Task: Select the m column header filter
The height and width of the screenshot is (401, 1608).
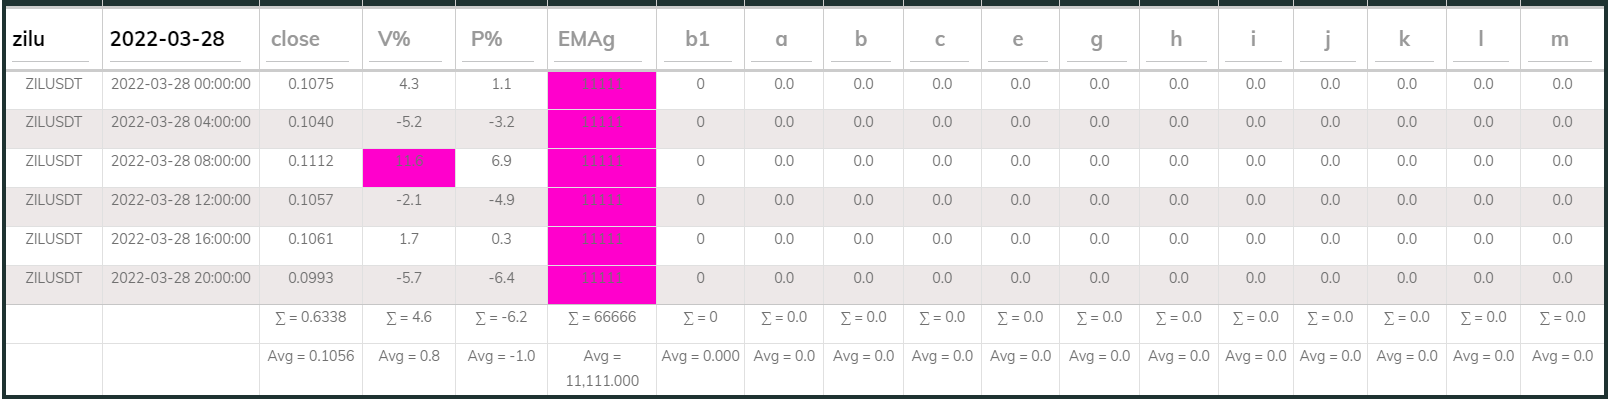Action: point(1561,40)
